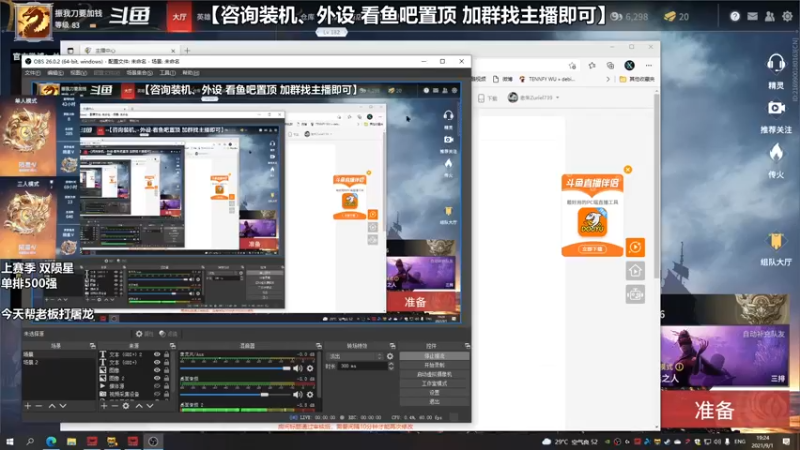The width and height of the screenshot is (800, 450).
Task: Add a new scene with plus button
Action: click(28, 406)
